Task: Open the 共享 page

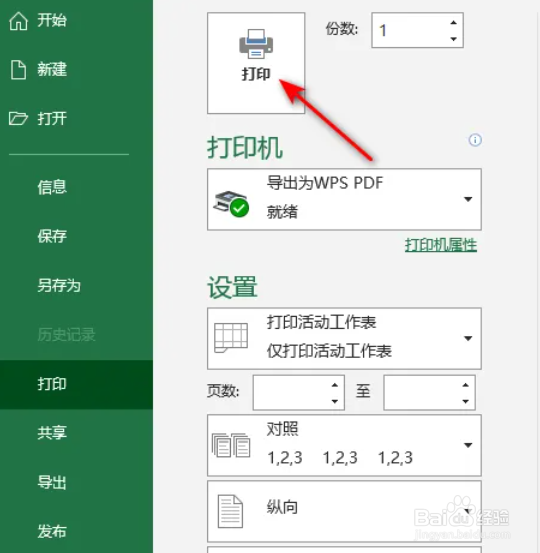Action: coord(52,433)
